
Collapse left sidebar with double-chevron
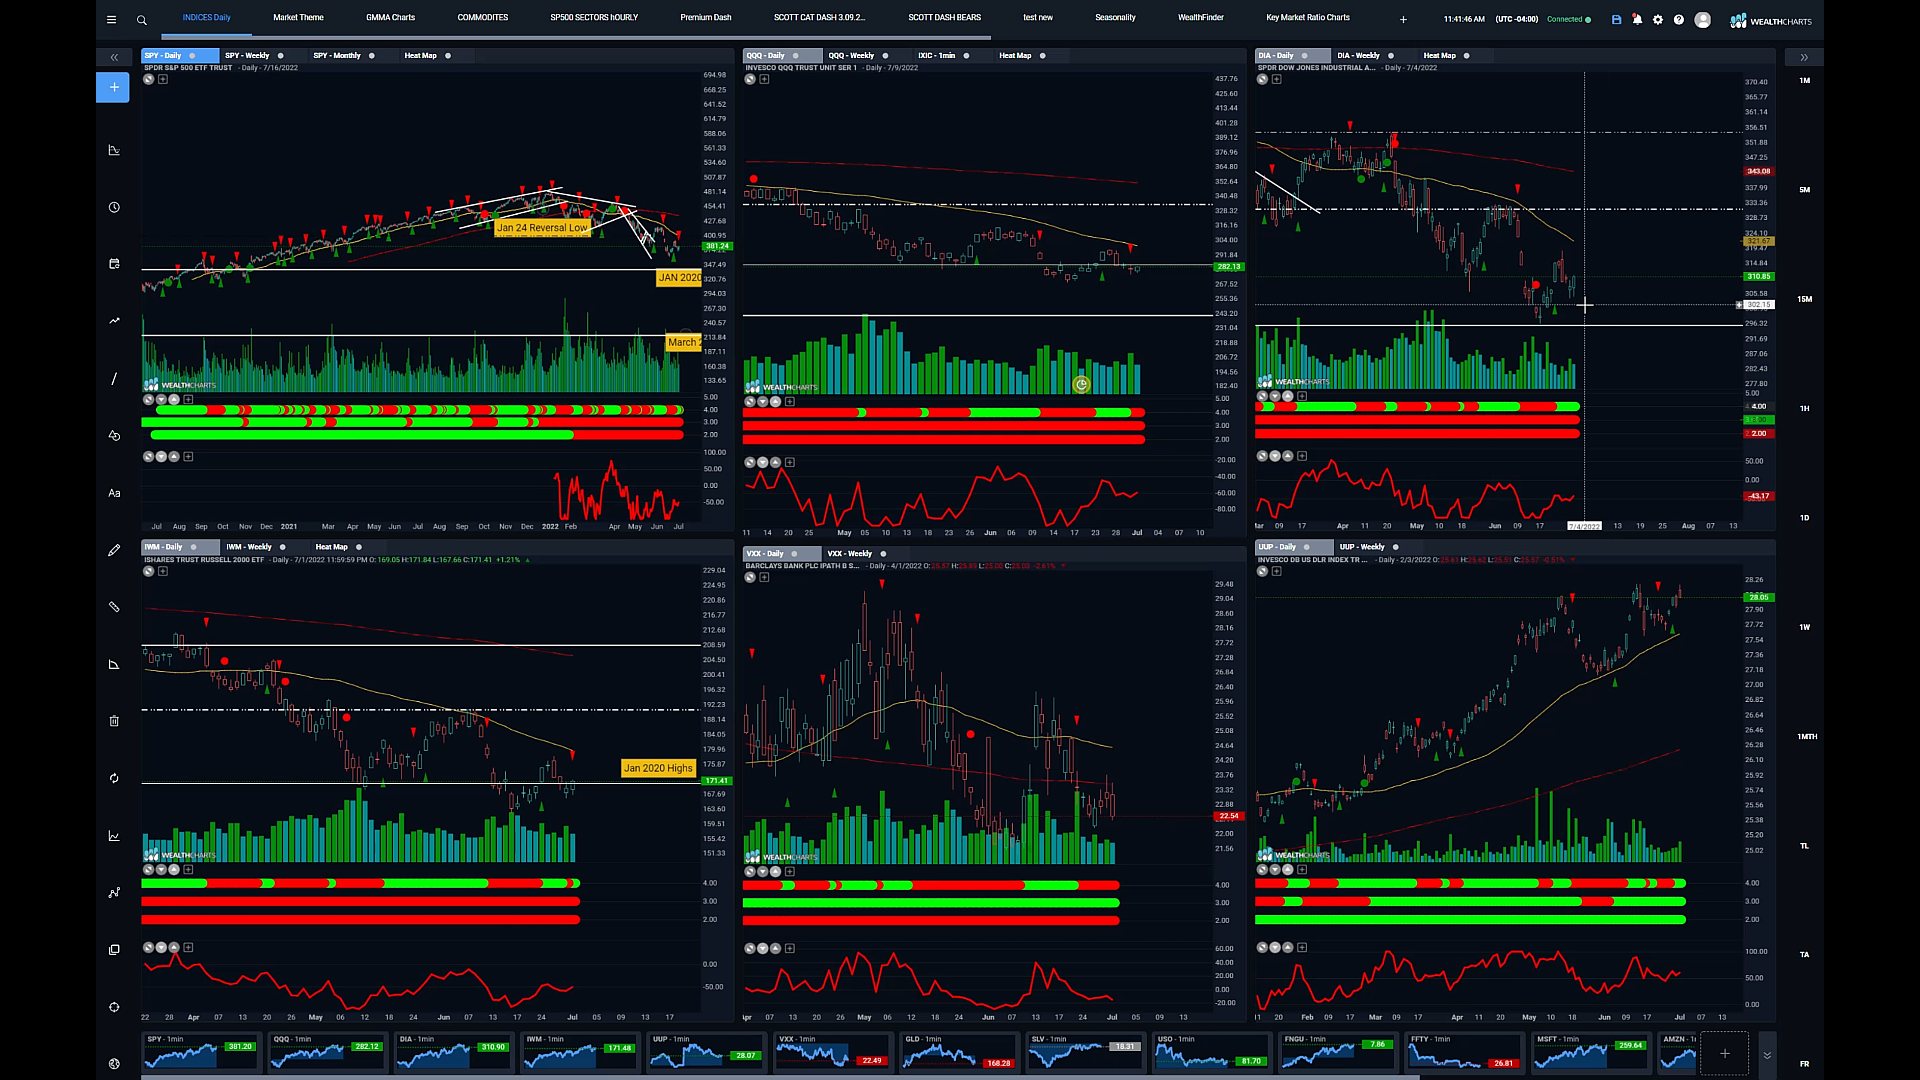[x=114, y=57]
